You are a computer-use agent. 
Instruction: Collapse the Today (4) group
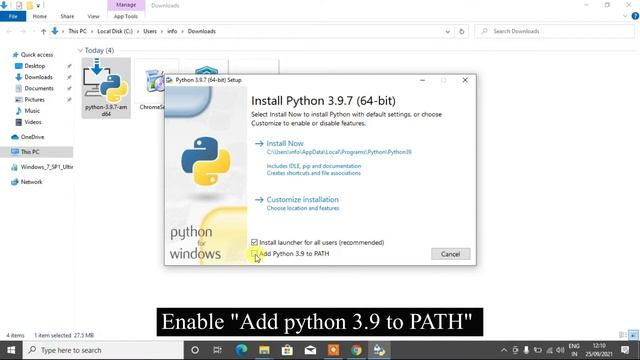coord(80,50)
